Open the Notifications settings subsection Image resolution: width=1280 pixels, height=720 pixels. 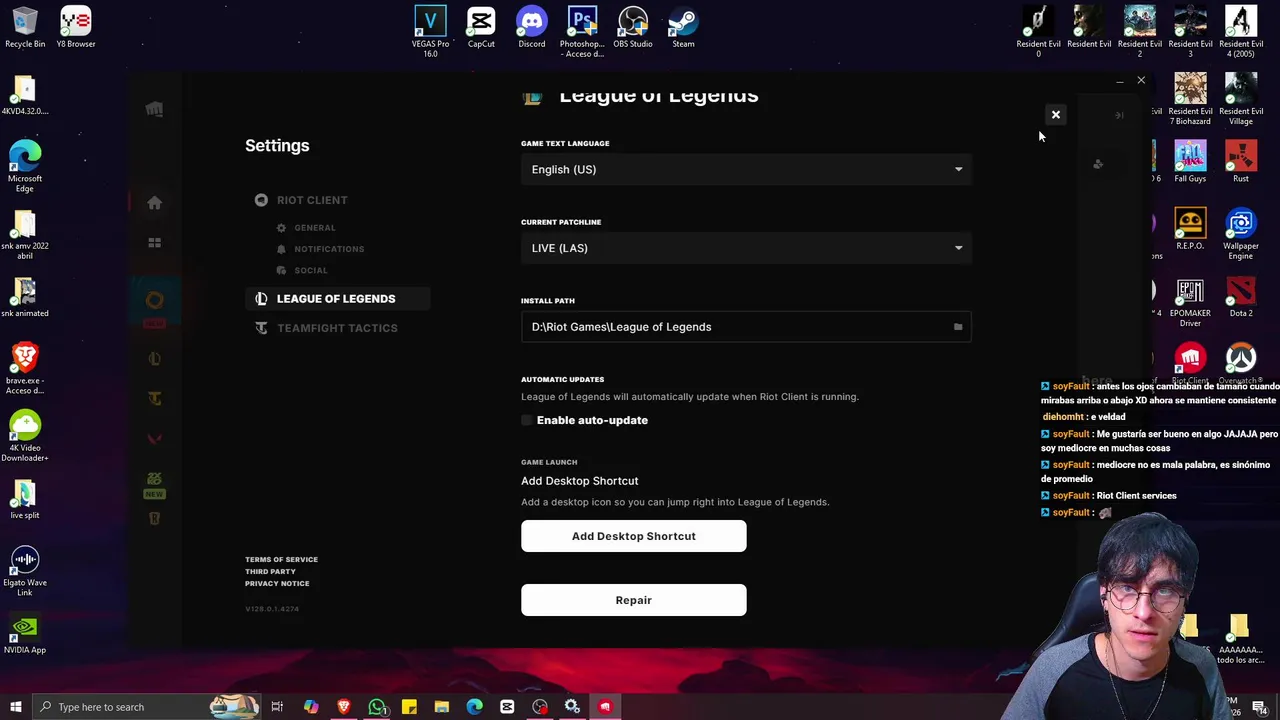[x=321, y=249]
